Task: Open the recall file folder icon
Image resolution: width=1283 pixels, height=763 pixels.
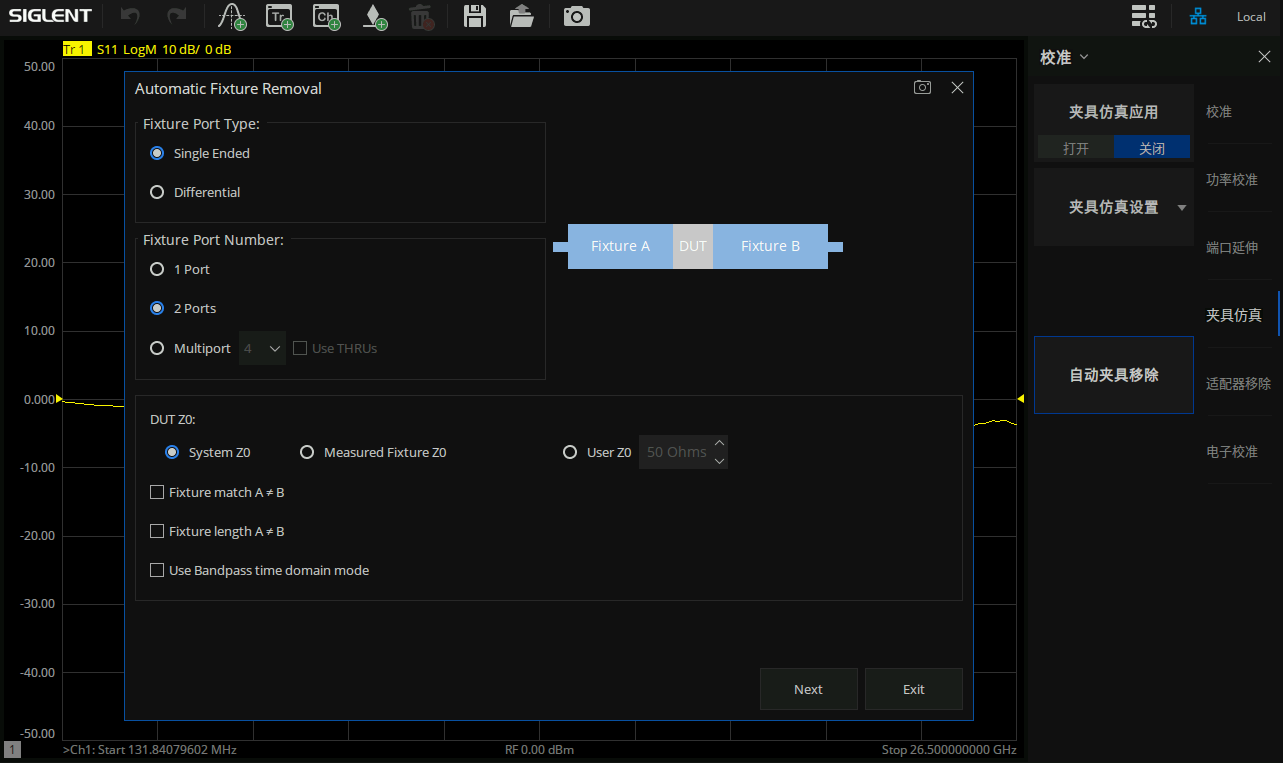Action: click(x=521, y=16)
